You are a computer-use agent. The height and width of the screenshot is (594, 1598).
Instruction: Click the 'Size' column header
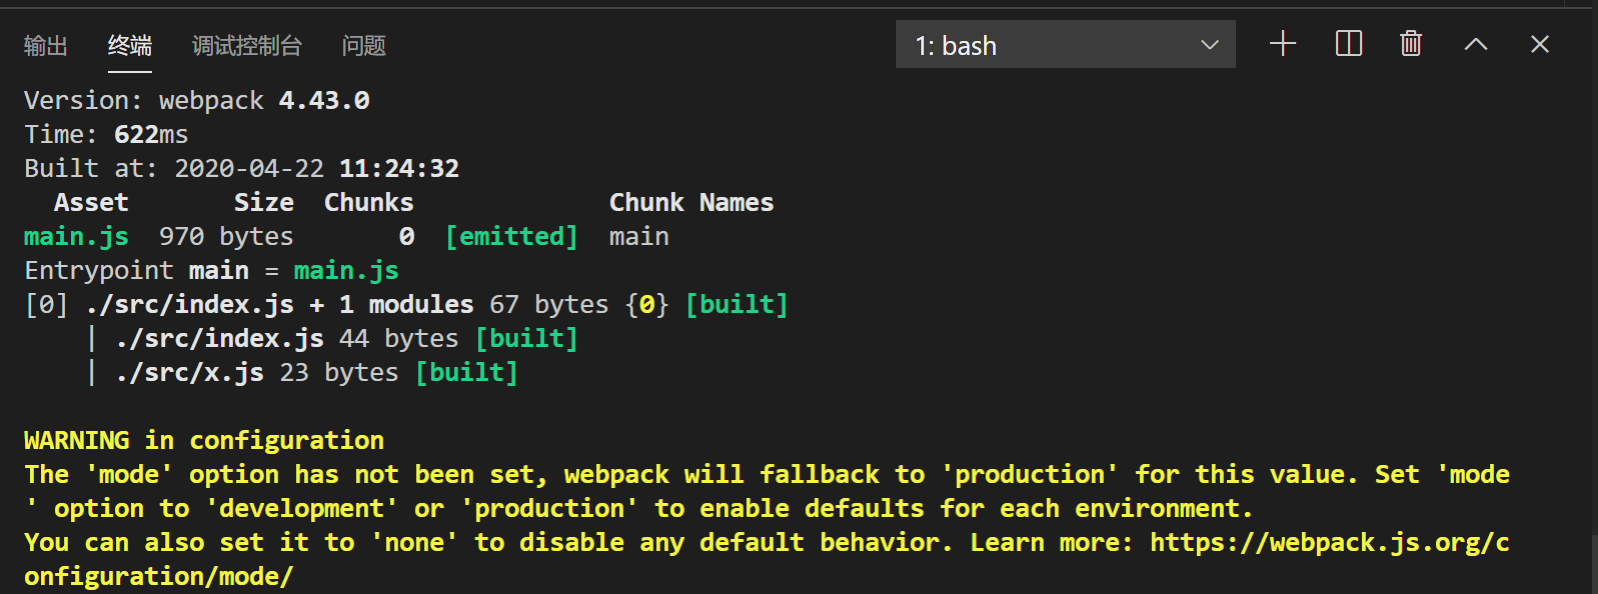point(264,203)
